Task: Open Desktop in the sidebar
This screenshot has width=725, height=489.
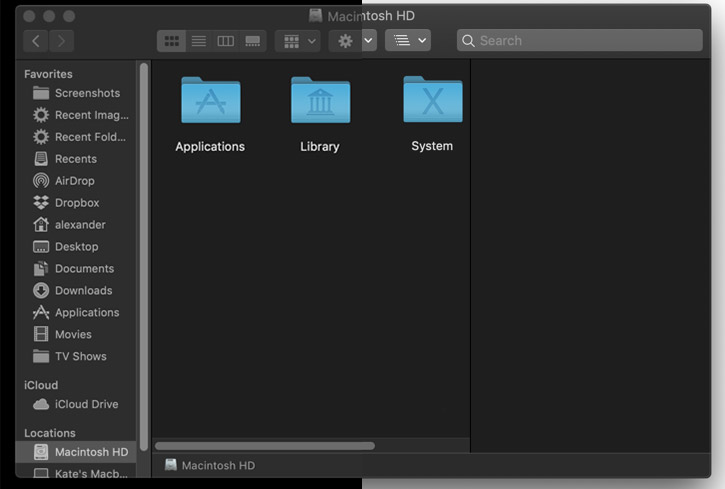Action: tap(77, 247)
